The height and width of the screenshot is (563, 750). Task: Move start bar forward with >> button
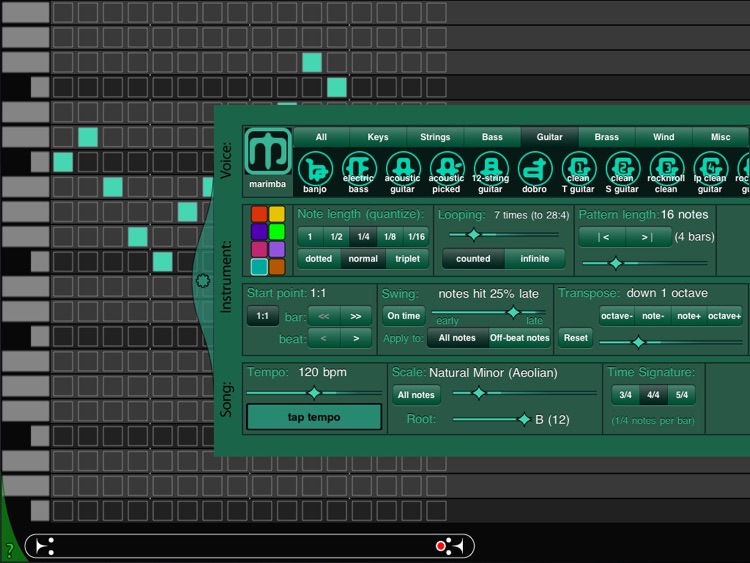[x=356, y=317]
